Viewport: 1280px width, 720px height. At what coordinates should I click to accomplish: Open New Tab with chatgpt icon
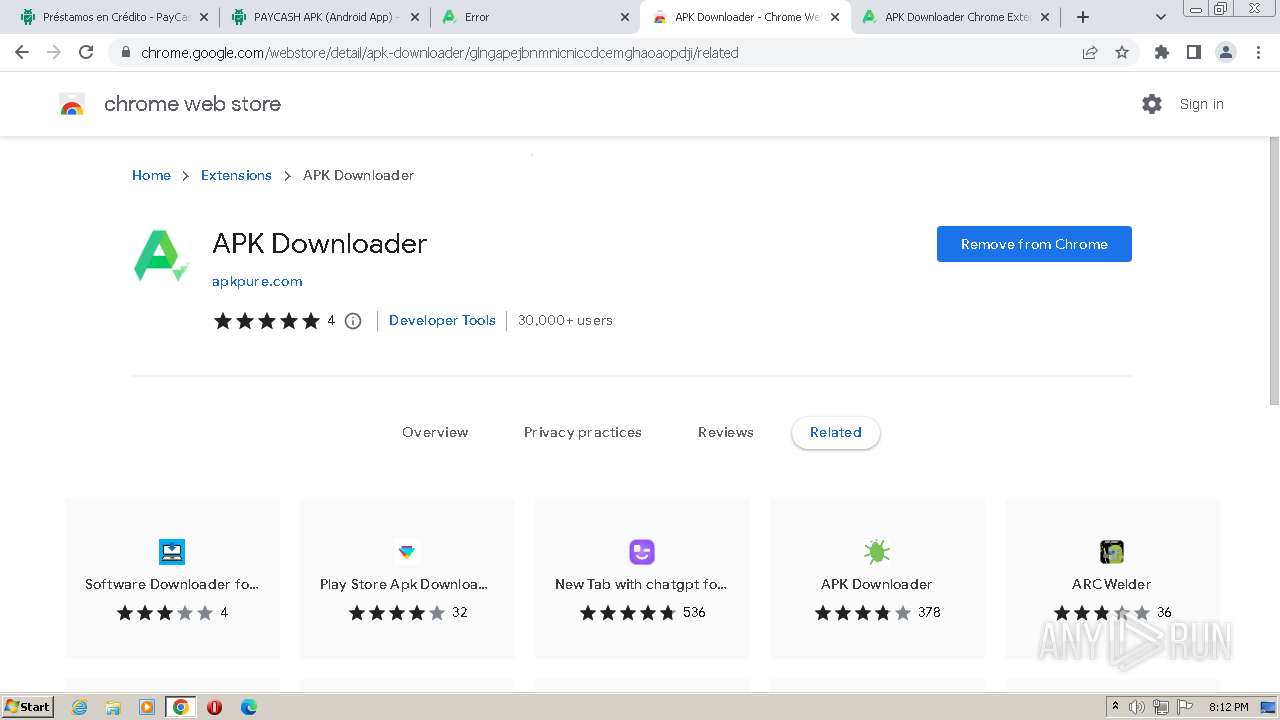(642, 552)
